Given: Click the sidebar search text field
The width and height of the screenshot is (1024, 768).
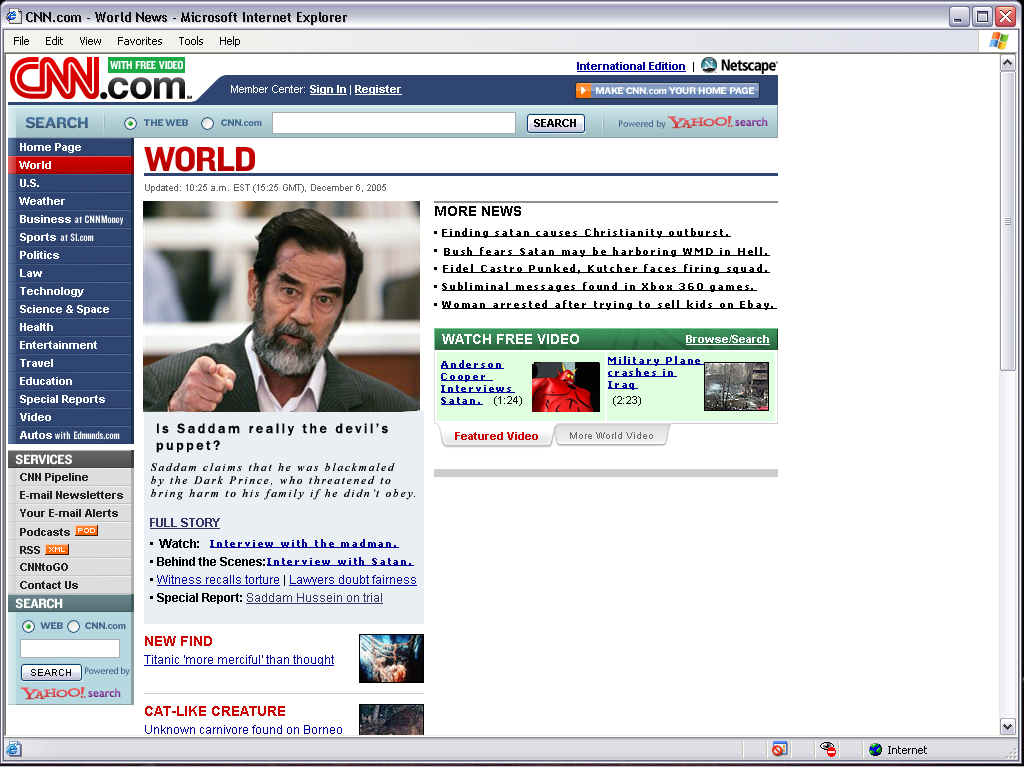Looking at the screenshot, I should coord(70,648).
